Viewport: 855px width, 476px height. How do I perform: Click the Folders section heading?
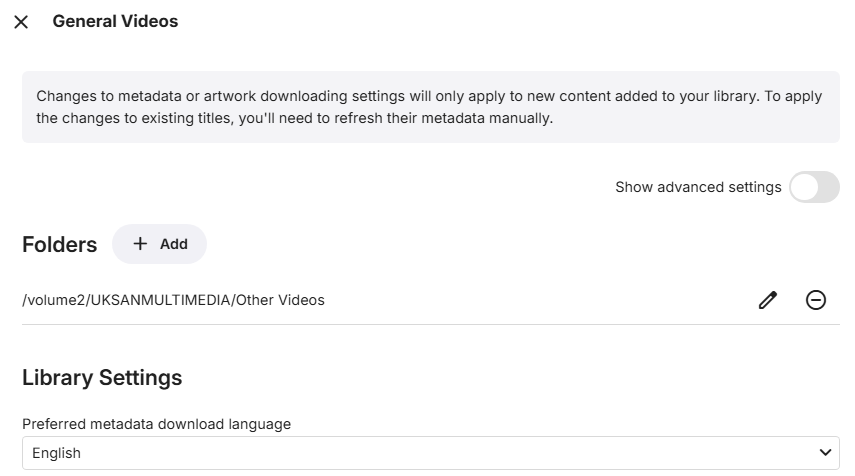pyautogui.click(x=60, y=245)
